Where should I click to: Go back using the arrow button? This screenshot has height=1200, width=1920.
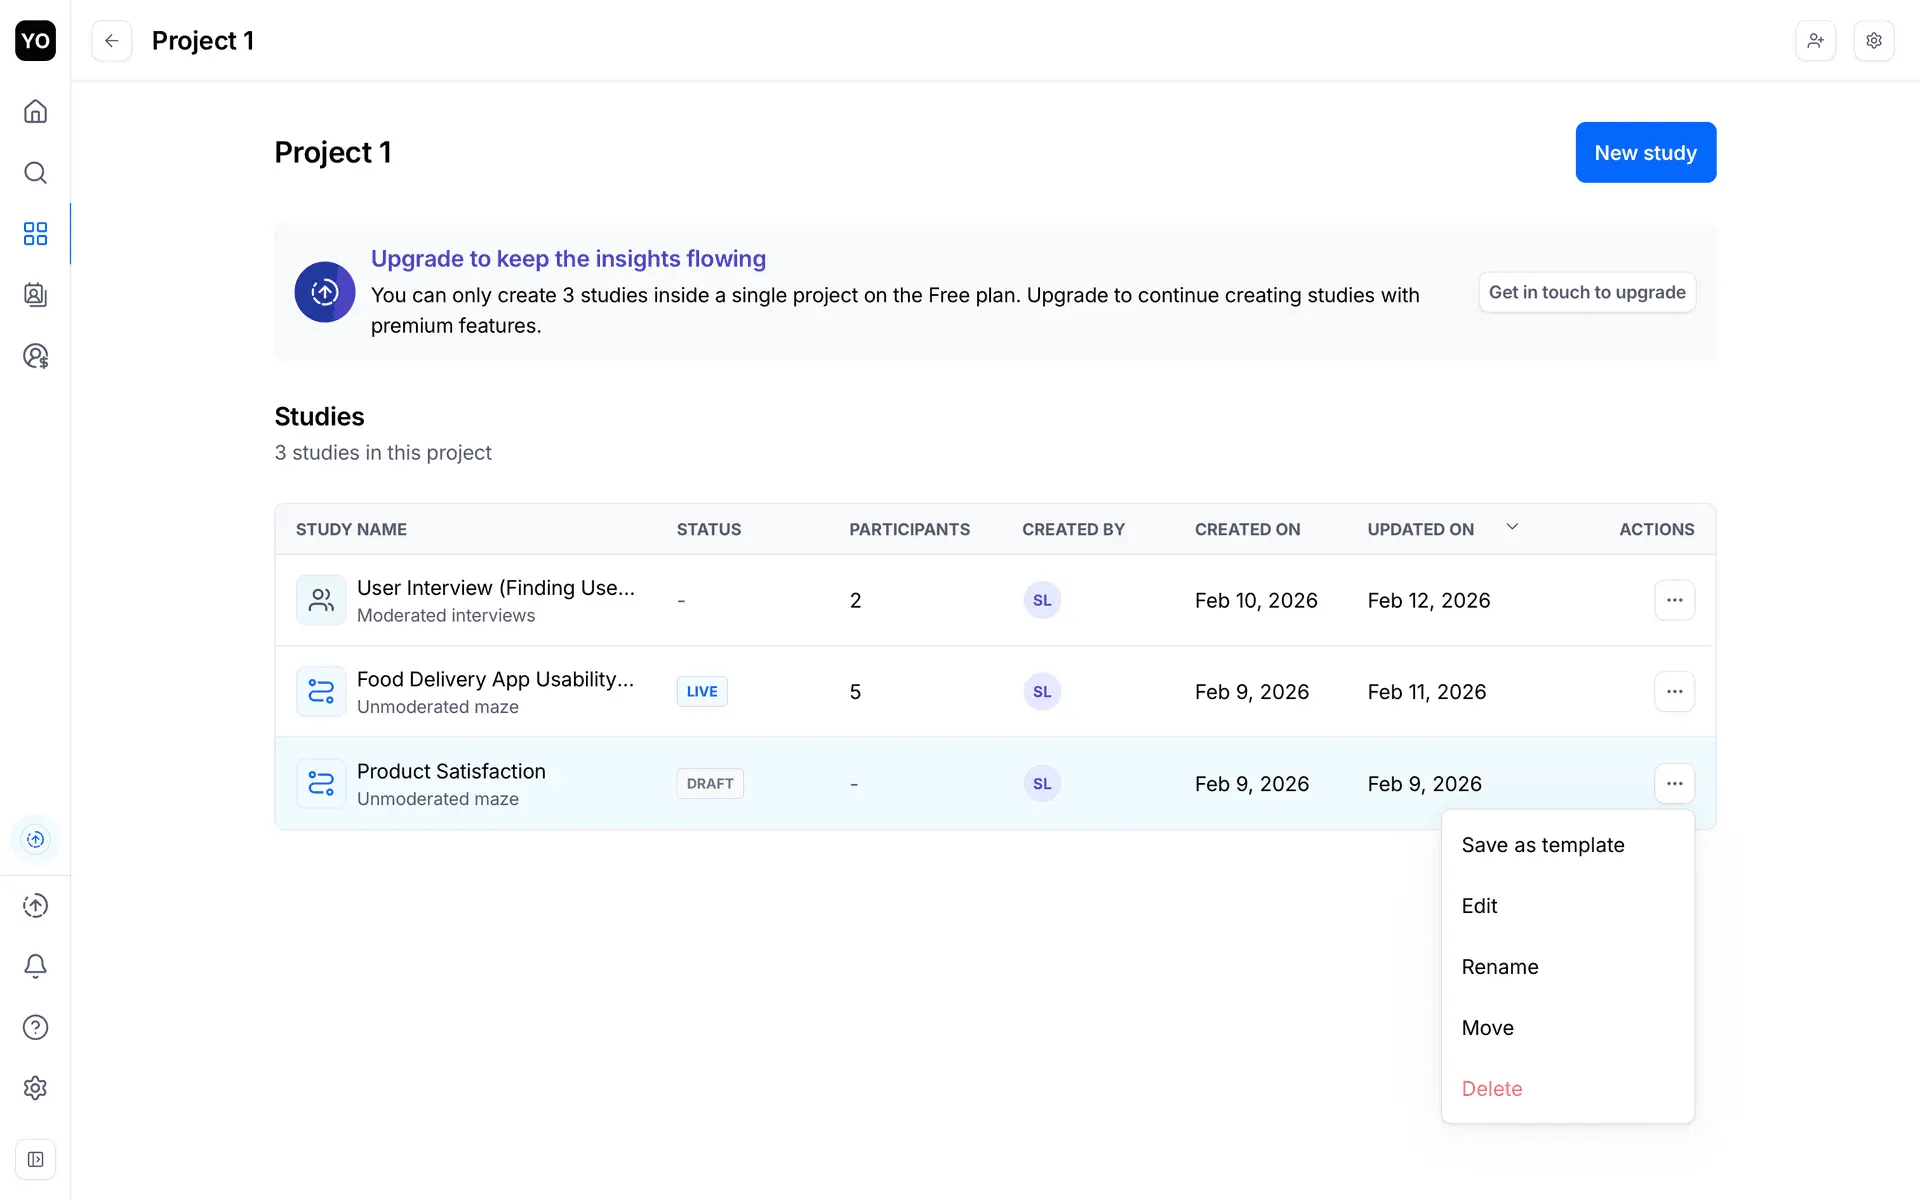click(112, 41)
